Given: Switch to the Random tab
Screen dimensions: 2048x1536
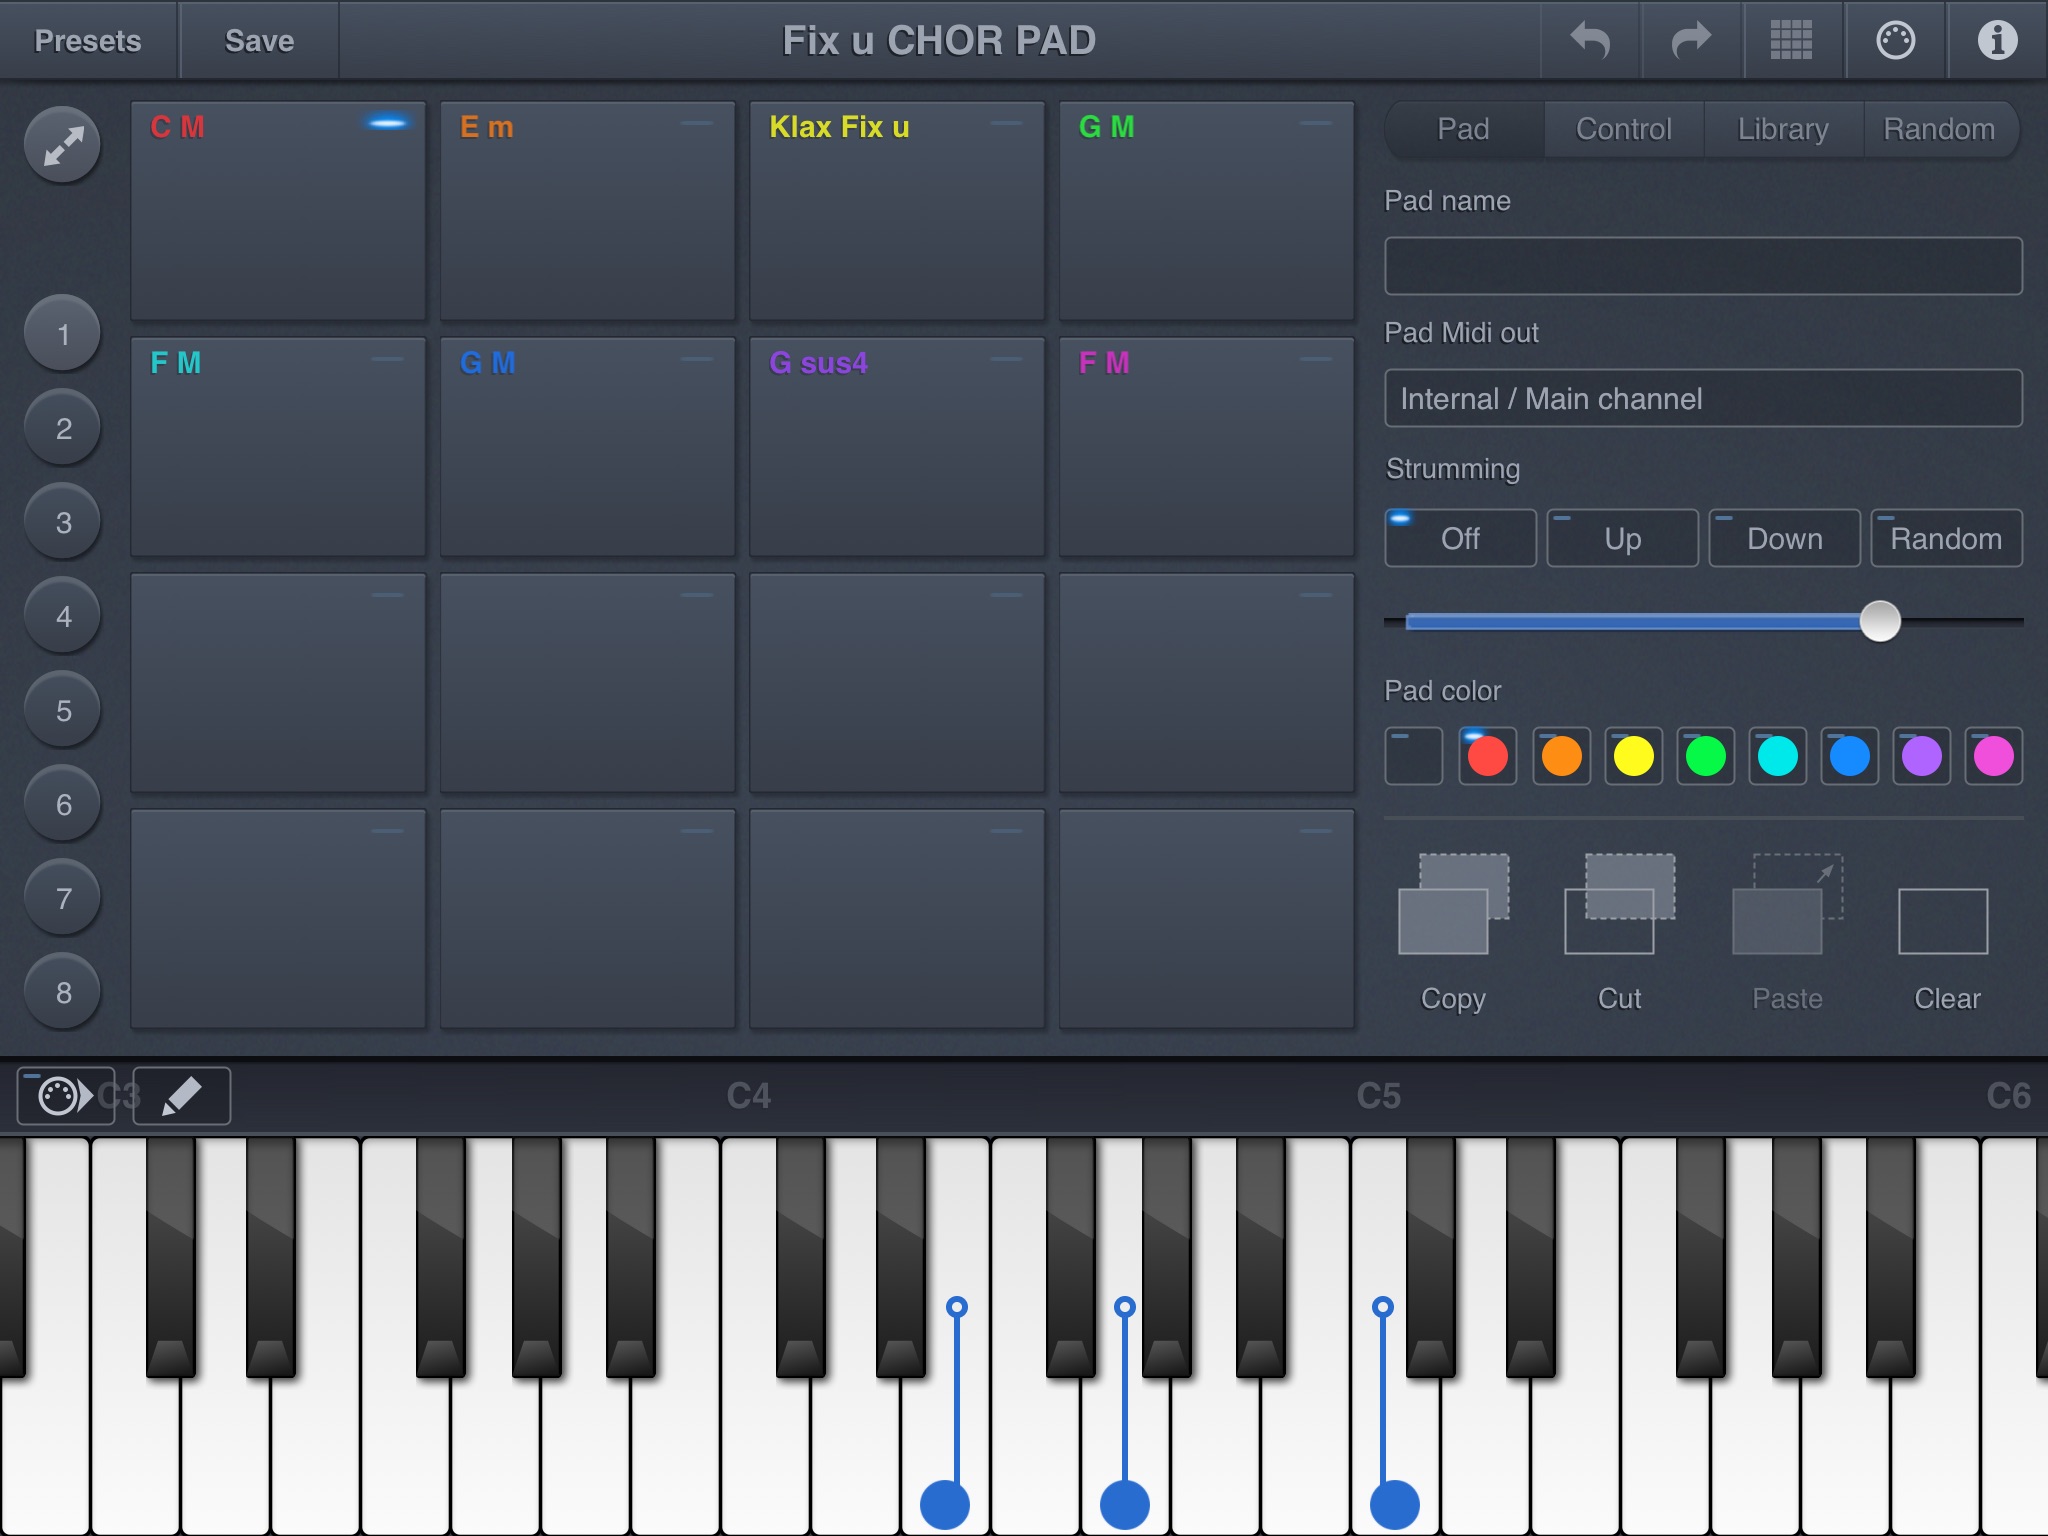Looking at the screenshot, I should coord(1940,129).
